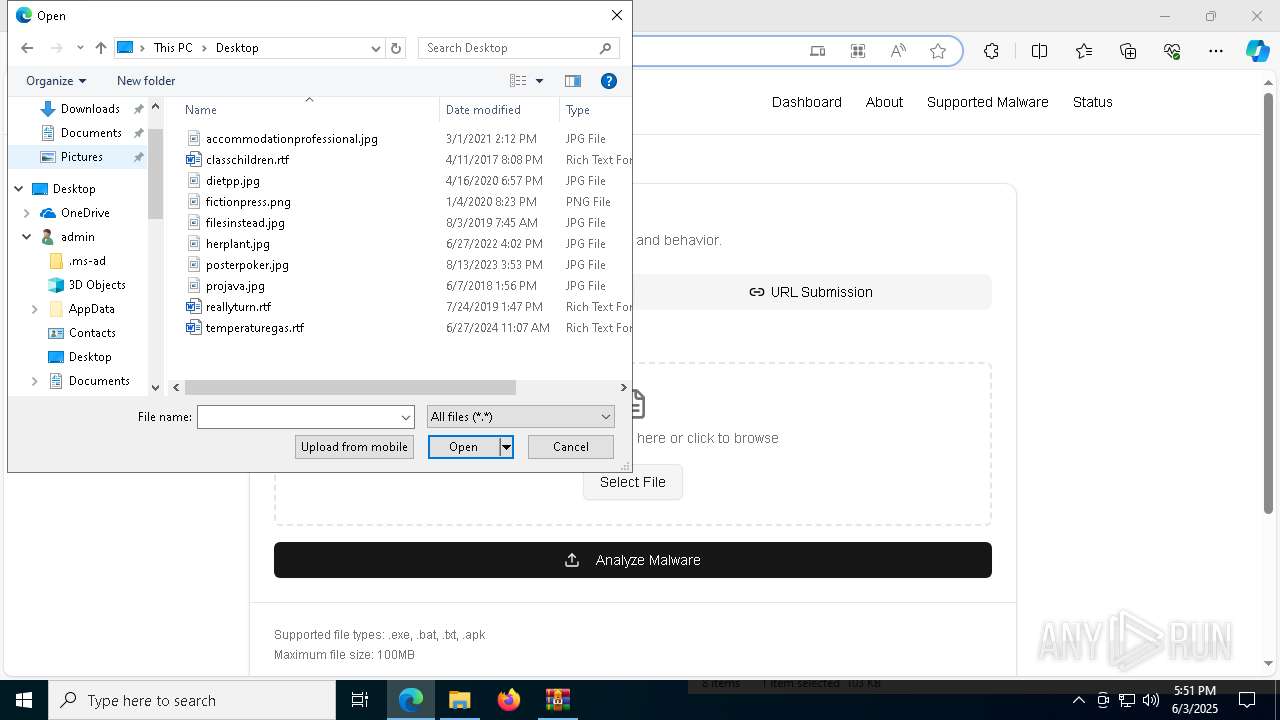Select fictionpress.png file

point(248,202)
